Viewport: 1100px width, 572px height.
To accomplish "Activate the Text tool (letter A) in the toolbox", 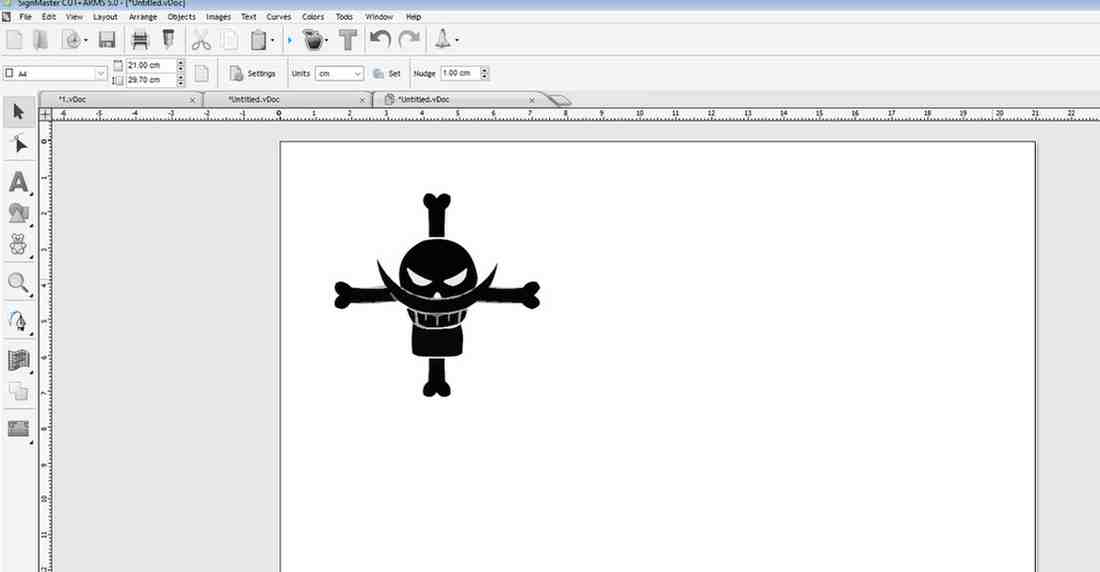I will [x=19, y=182].
